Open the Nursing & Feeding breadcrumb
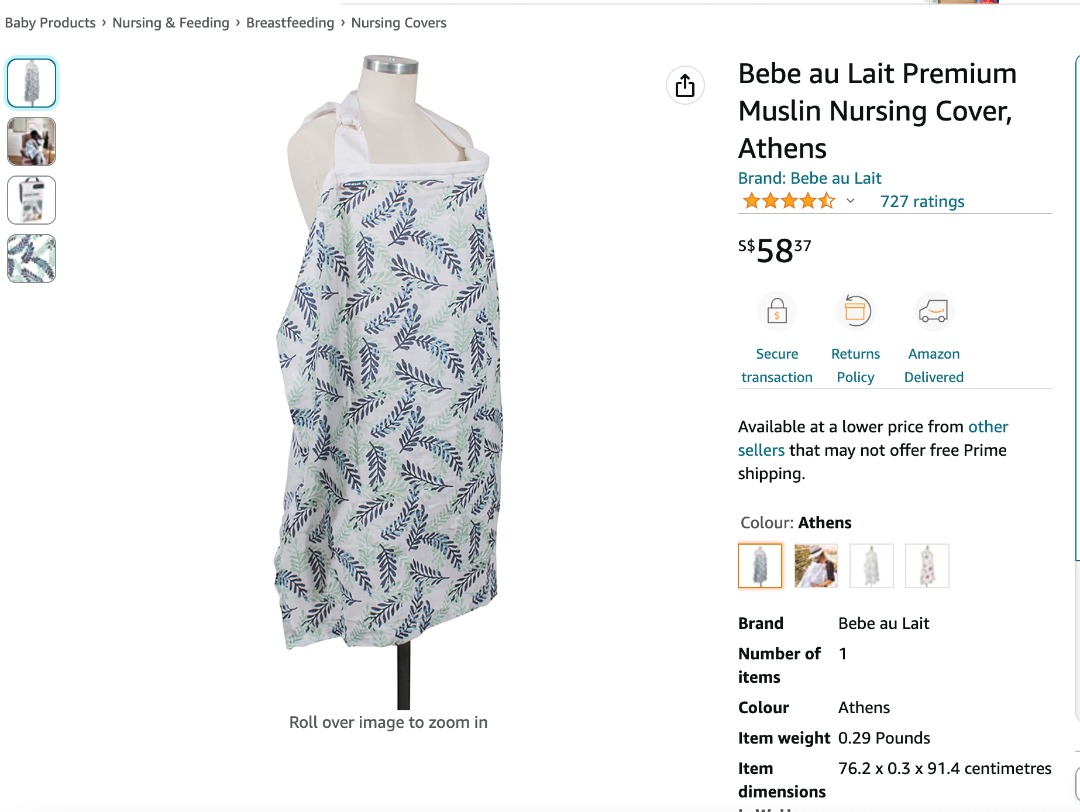 click(x=170, y=22)
